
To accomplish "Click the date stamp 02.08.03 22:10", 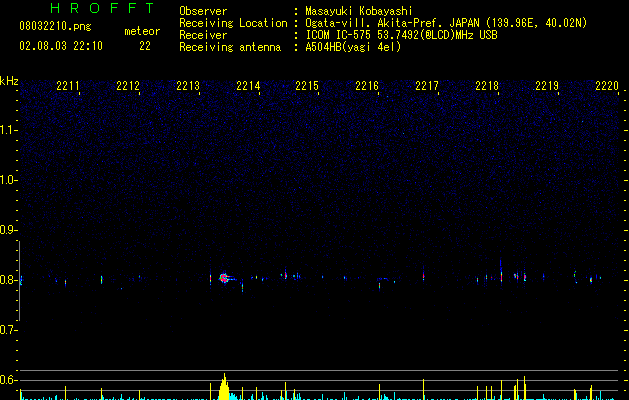I will pyautogui.click(x=61, y=46).
